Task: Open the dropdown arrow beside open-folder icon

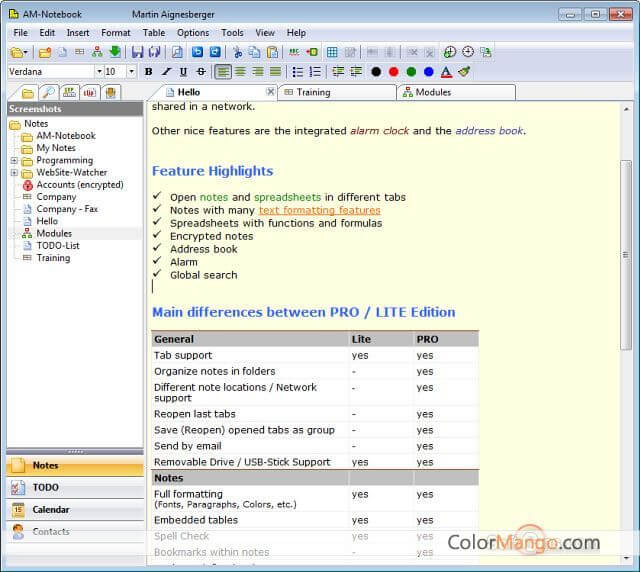Action: pos(26,52)
